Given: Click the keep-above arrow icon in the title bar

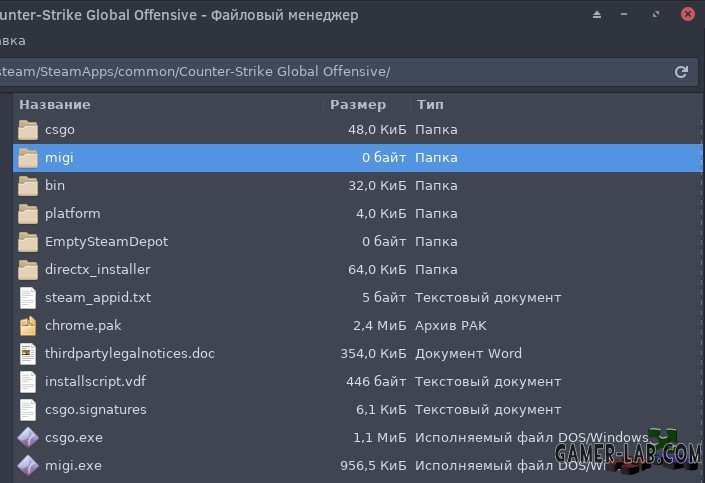Looking at the screenshot, I should [597, 14].
